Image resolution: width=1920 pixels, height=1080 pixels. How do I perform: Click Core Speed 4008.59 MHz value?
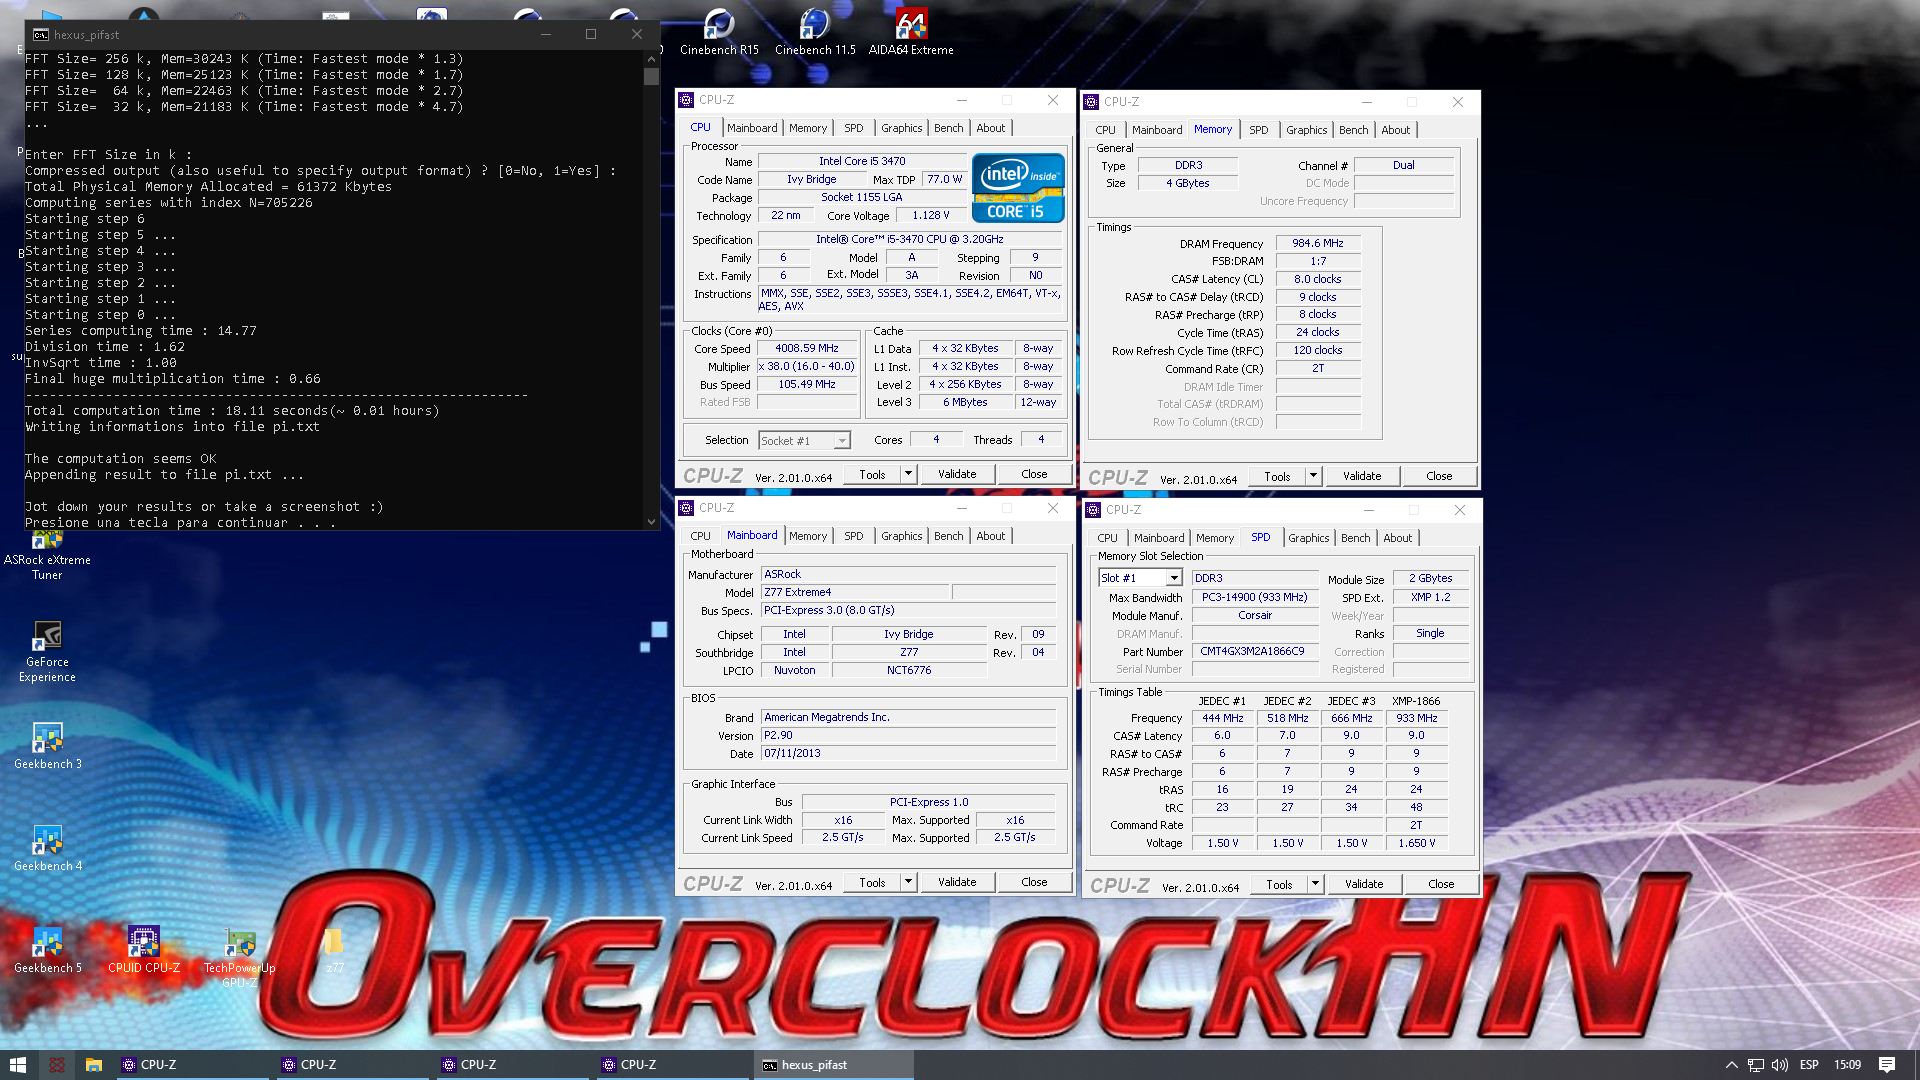[806, 349]
